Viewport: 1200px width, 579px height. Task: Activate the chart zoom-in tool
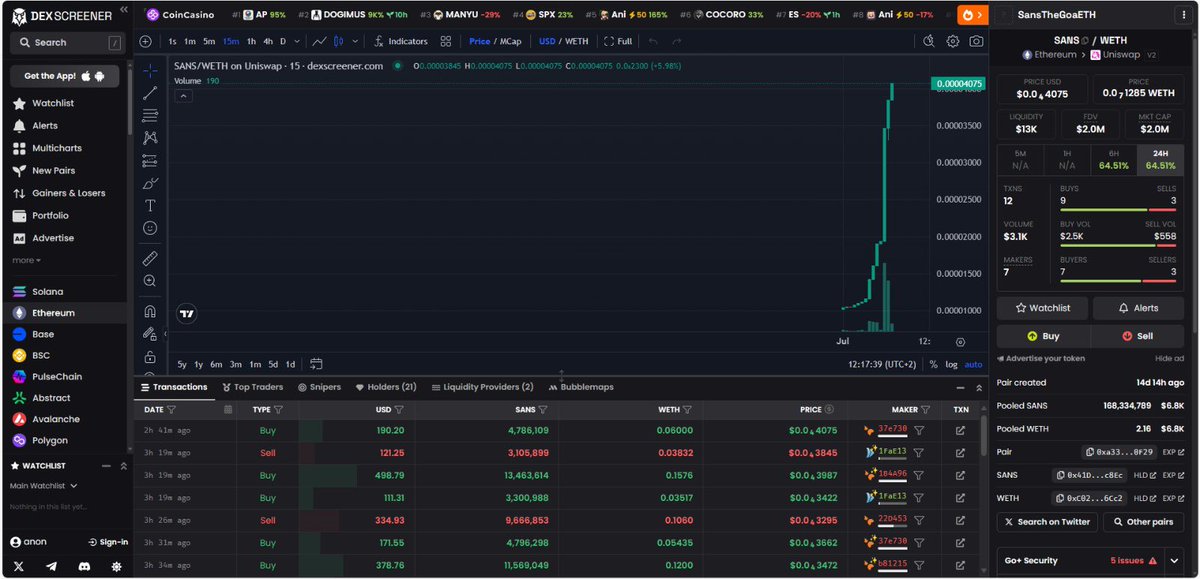point(150,281)
